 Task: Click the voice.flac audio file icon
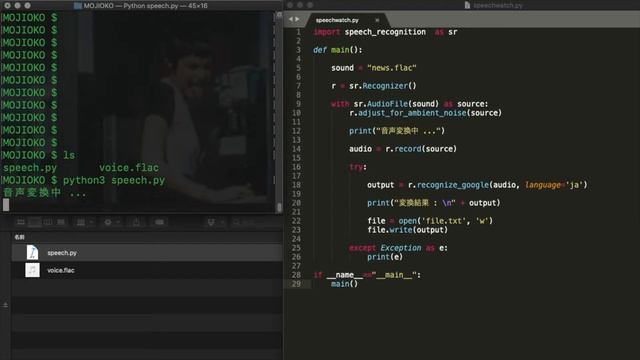coord(33,270)
